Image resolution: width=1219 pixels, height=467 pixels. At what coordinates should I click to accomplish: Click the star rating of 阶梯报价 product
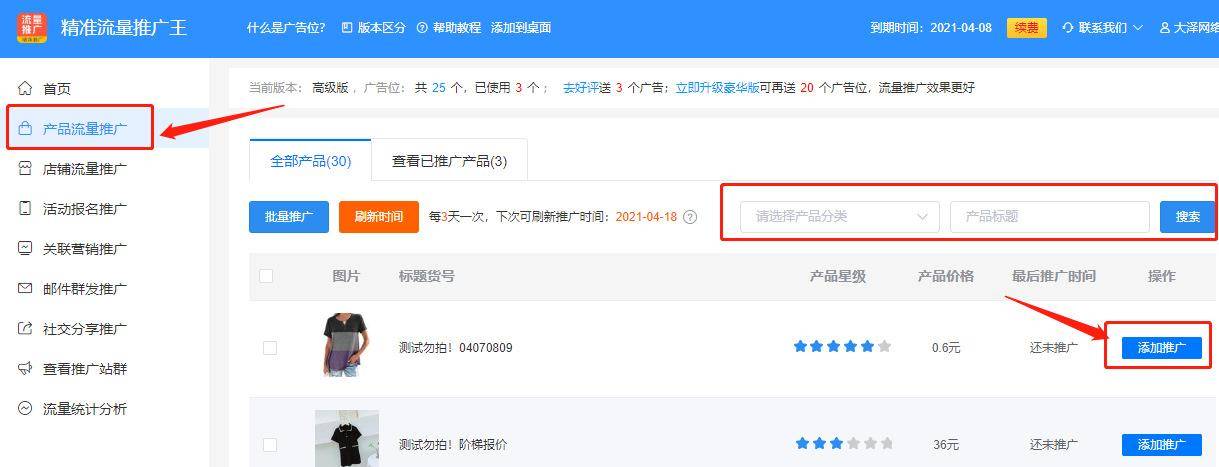(843, 444)
